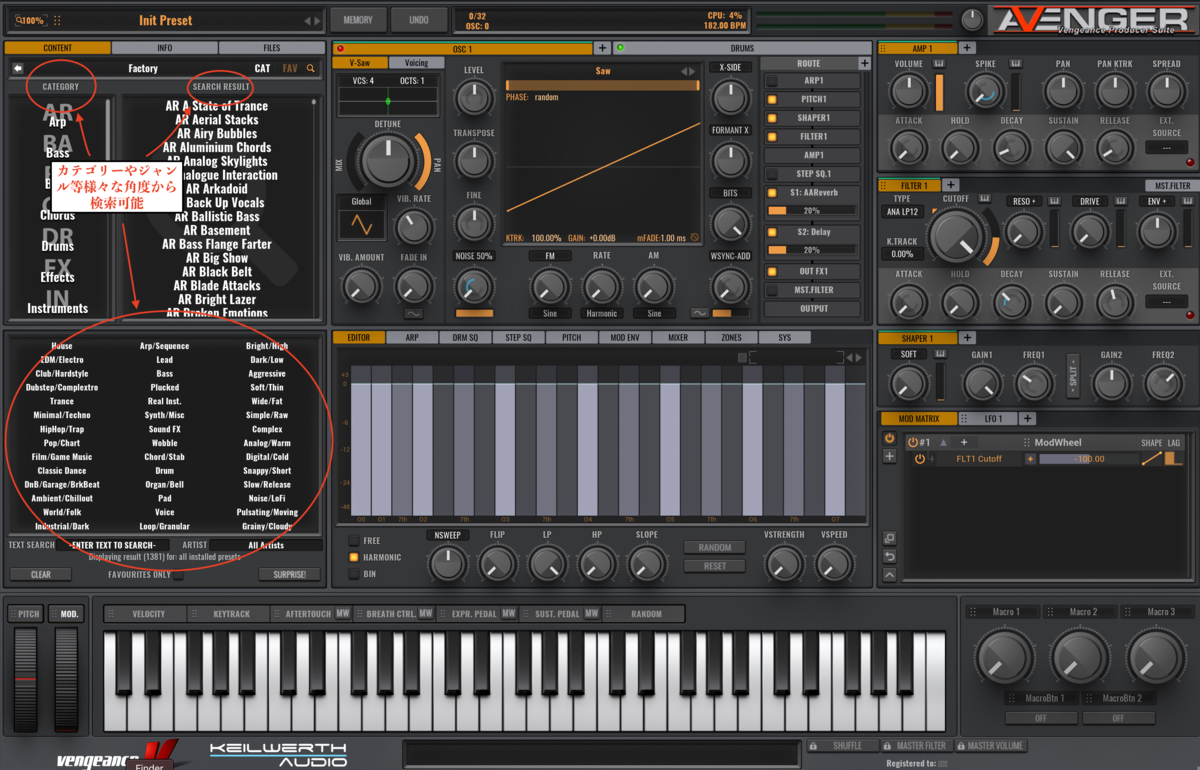Viewport: 1200px width, 770px height.
Task: Open the AMP EXT. SOURCE dropdown
Action: point(1167,147)
